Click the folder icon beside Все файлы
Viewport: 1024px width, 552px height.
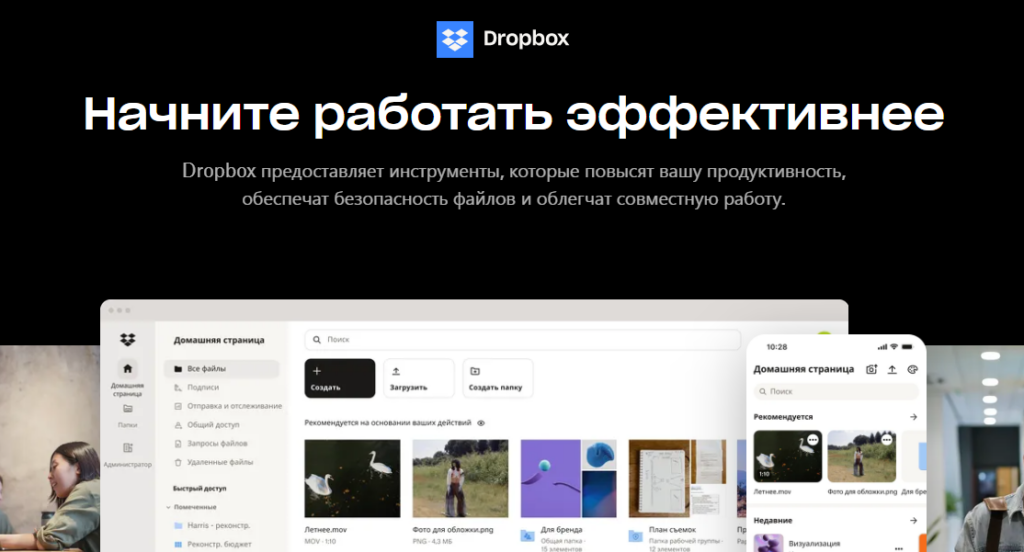(178, 369)
